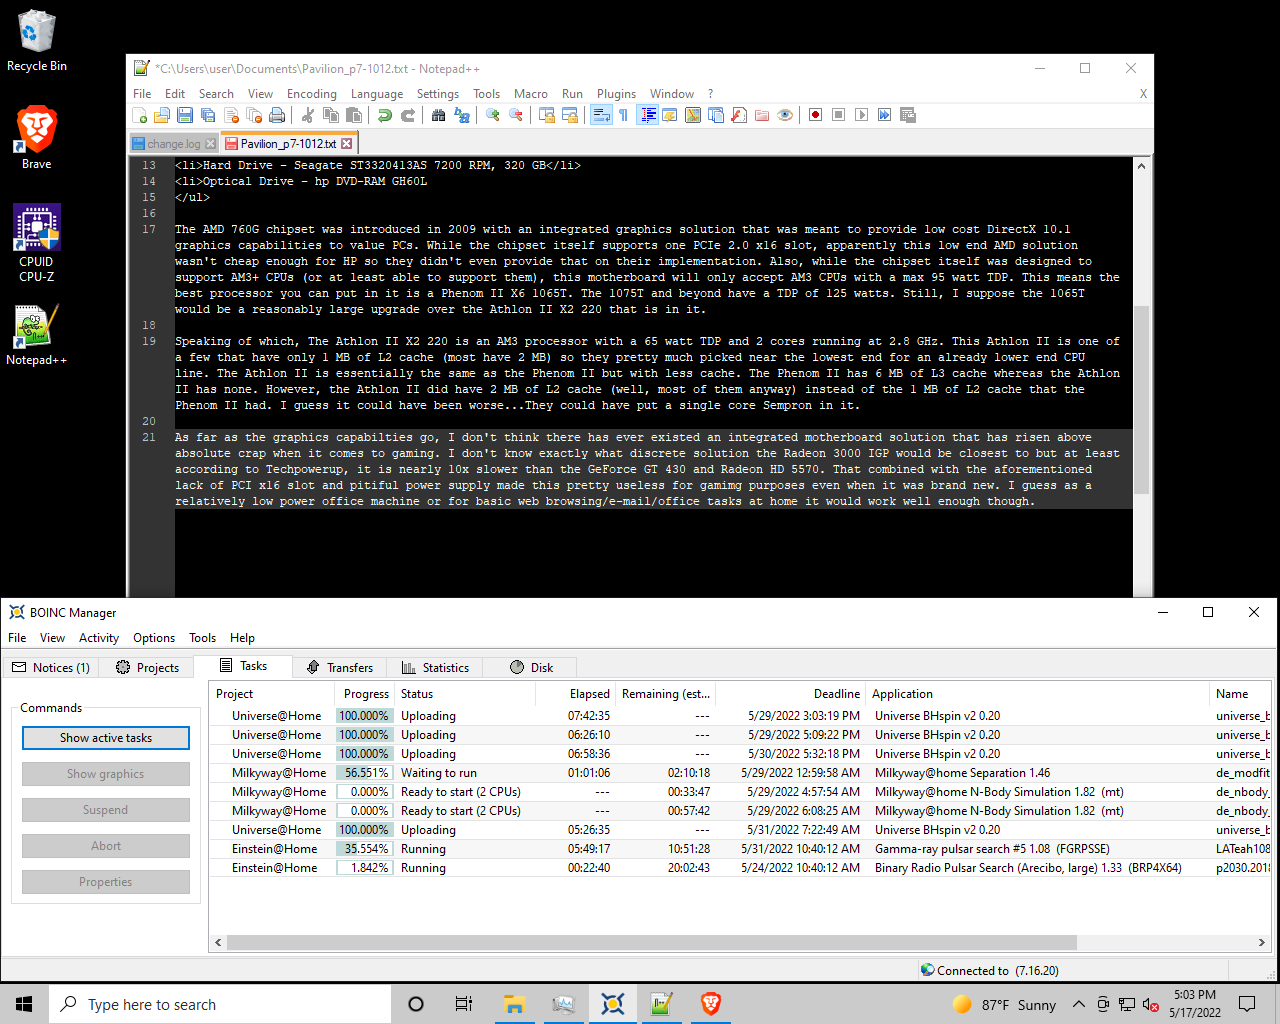Click the Copy toolbar icon

tap(331, 115)
